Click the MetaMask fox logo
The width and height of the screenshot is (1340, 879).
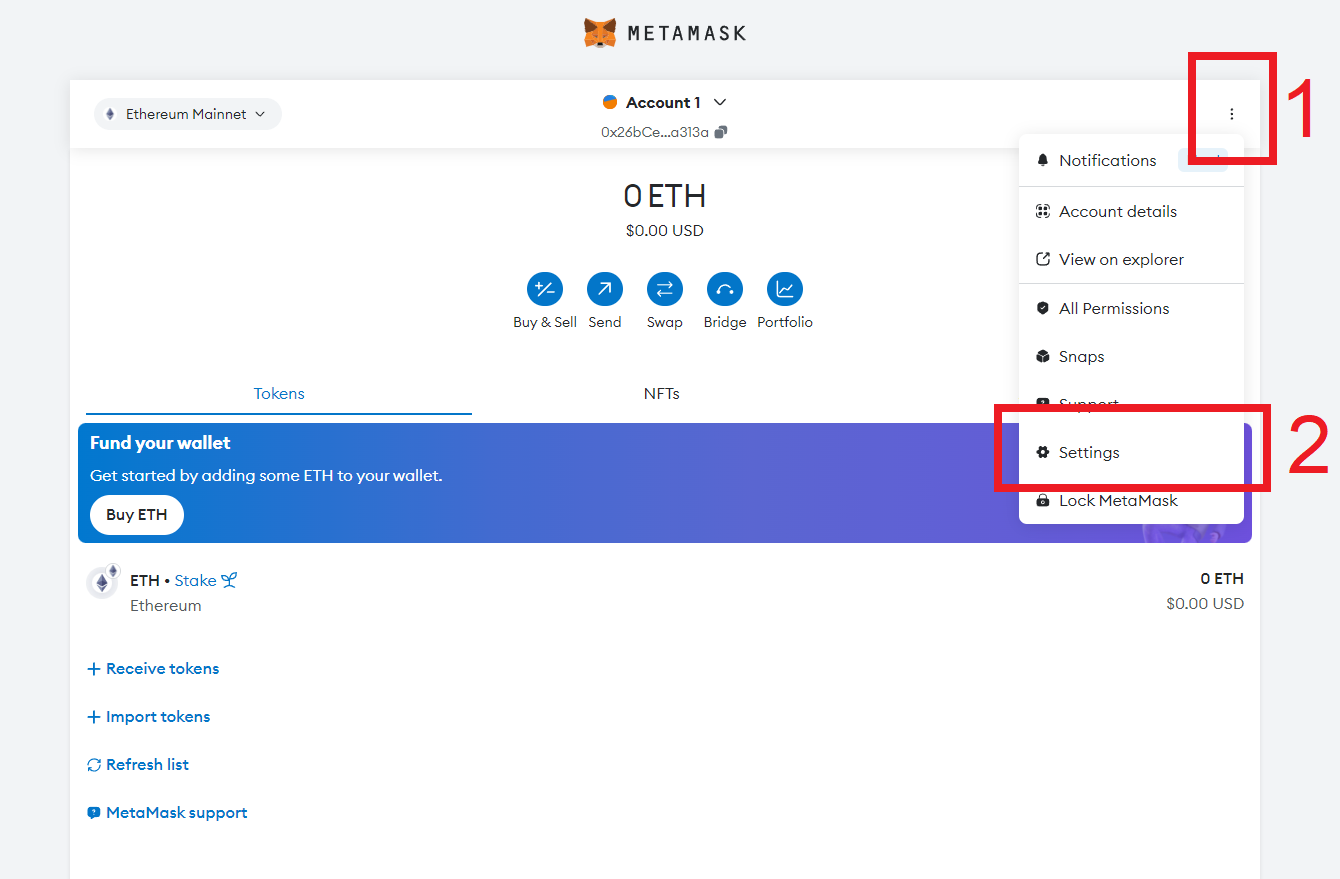[600, 33]
